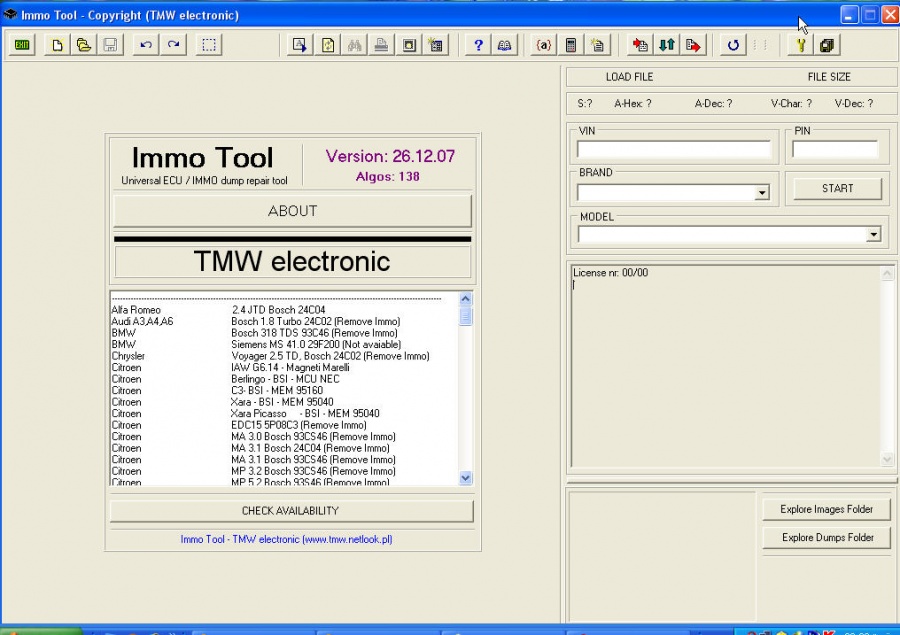Image resolution: width=900 pixels, height=635 pixels.
Task: Click the printer icon in the toolbar
Action: (x=381, y=45)
